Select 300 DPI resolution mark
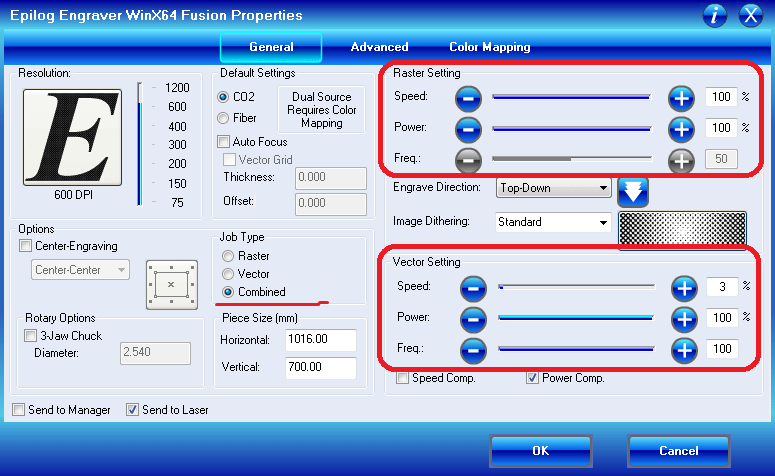The height and width of the screenshot is (476, 775). pos(177,145)
